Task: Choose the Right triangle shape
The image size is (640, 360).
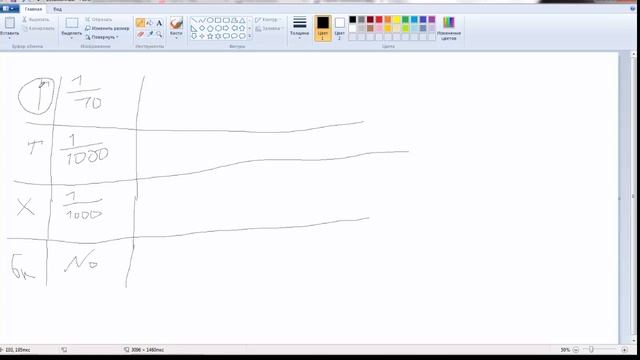Action: point(193,29)
